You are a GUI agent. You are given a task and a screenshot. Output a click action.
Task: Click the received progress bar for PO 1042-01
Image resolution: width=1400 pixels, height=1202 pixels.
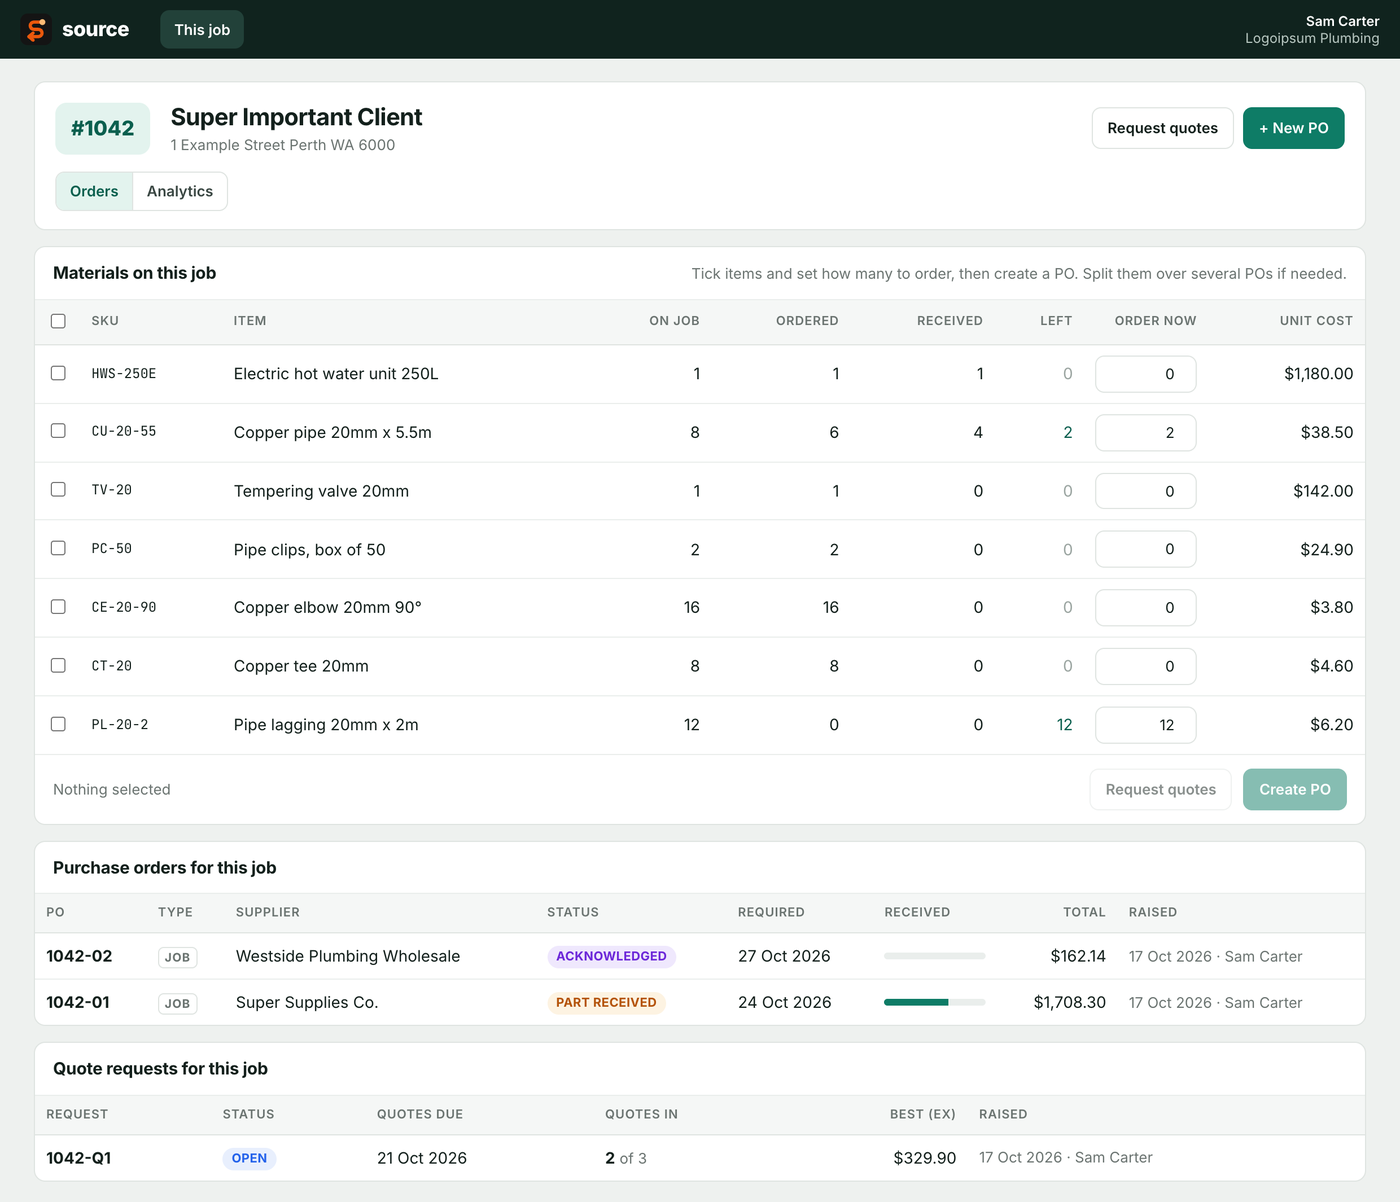934,1002
